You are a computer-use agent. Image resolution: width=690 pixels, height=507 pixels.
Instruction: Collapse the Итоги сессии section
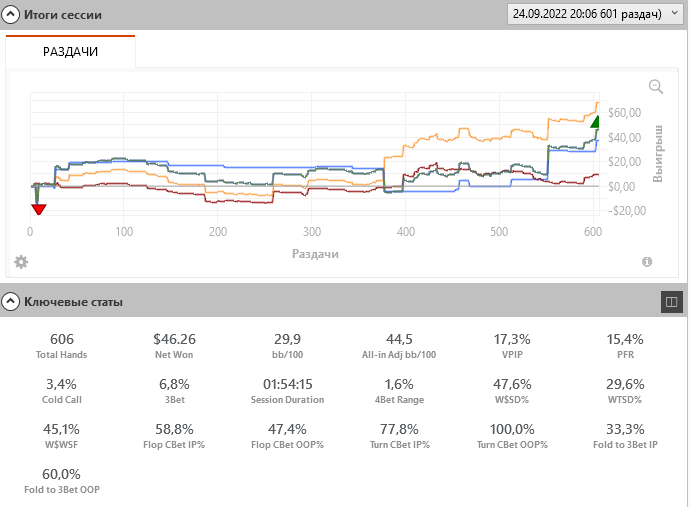tap(12, 15)
